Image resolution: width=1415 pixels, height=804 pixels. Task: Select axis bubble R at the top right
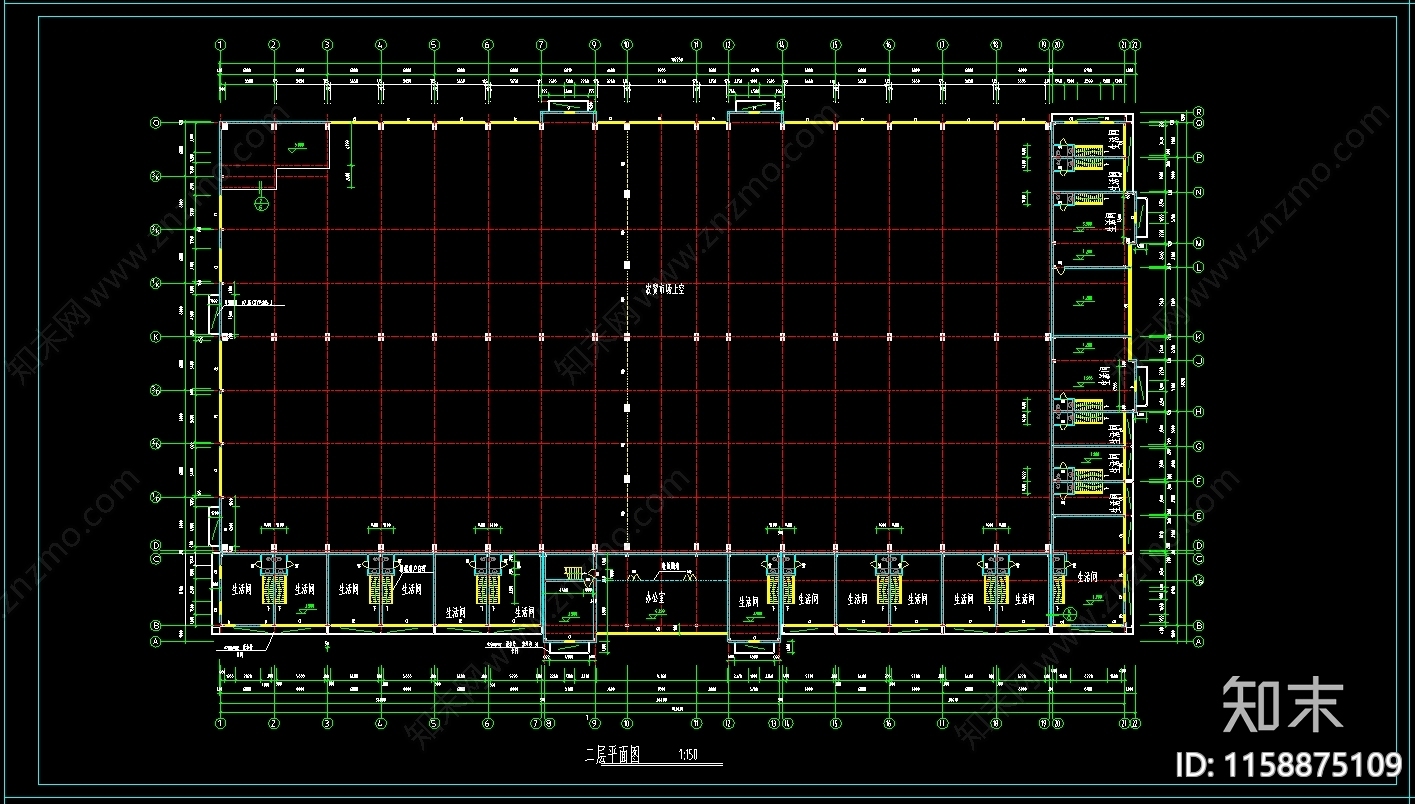point(1199,112)
